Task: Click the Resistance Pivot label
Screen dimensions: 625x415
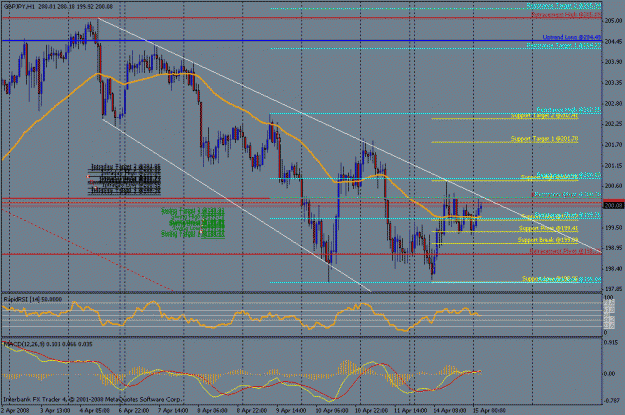Action: pos(567,195)
